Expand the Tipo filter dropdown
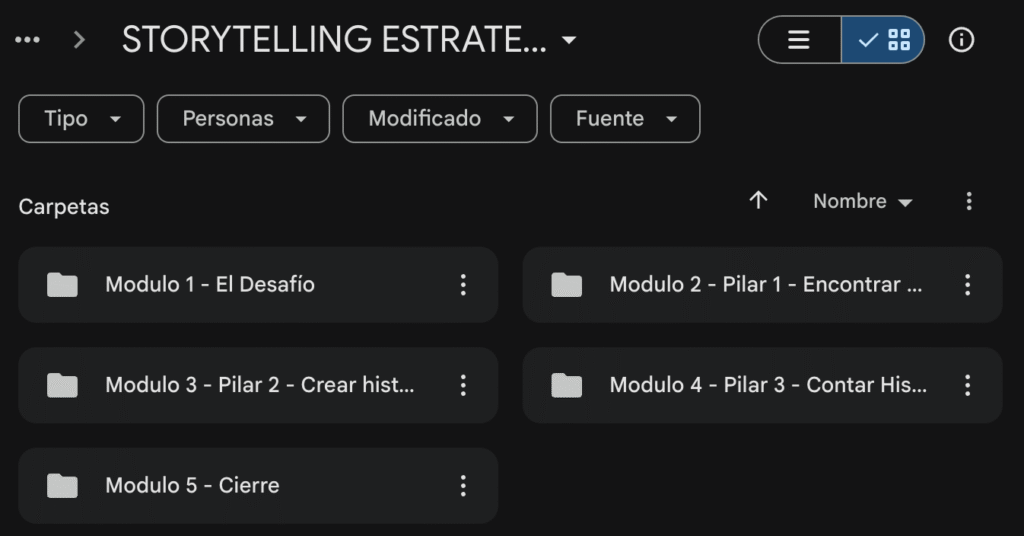 (x=81, y=119)
